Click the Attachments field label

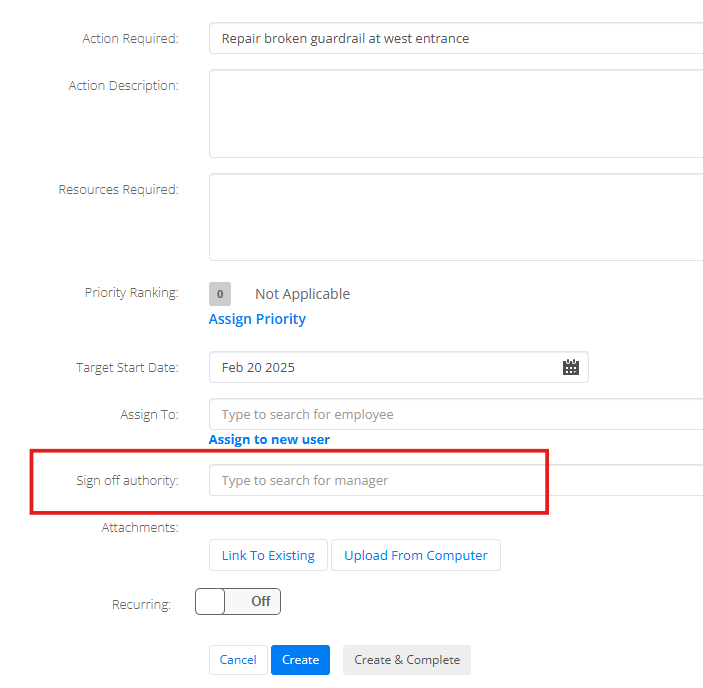tap(140, 528)
